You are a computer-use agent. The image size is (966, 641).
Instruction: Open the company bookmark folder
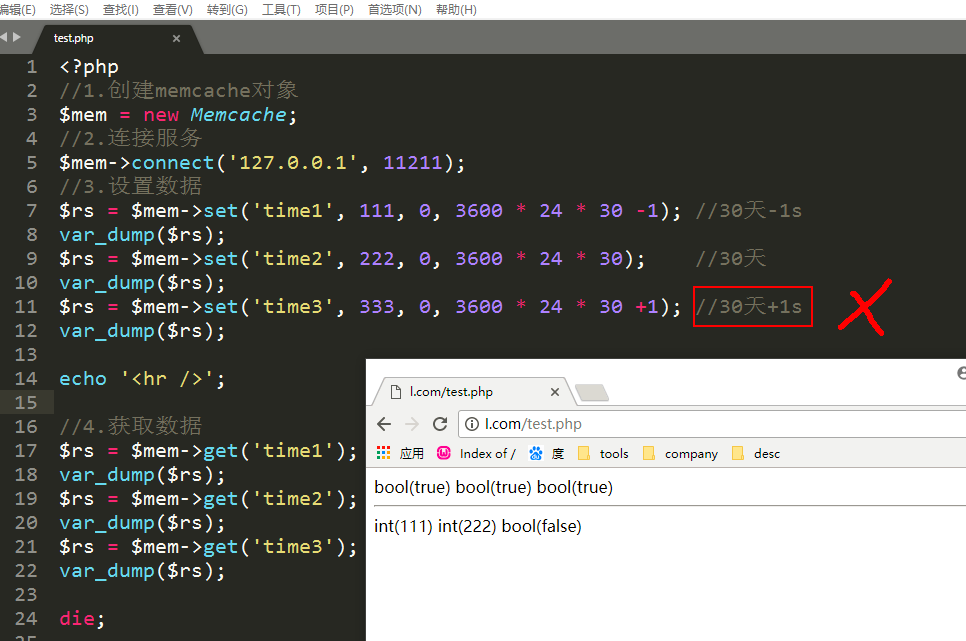(680, 453)
